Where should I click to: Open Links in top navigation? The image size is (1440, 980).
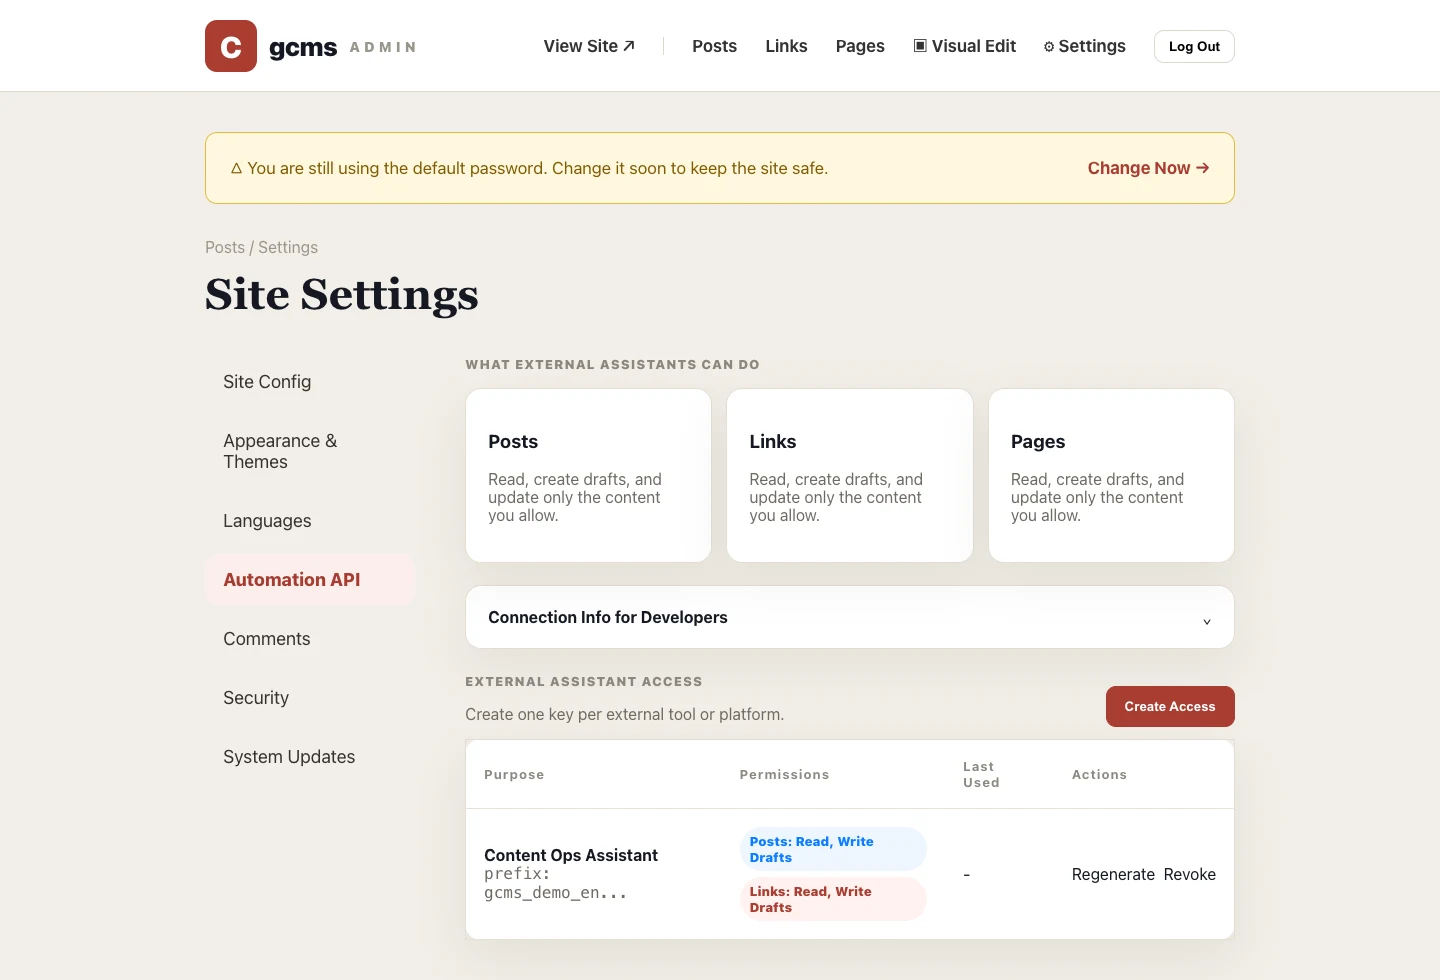(x=786, y=46)
